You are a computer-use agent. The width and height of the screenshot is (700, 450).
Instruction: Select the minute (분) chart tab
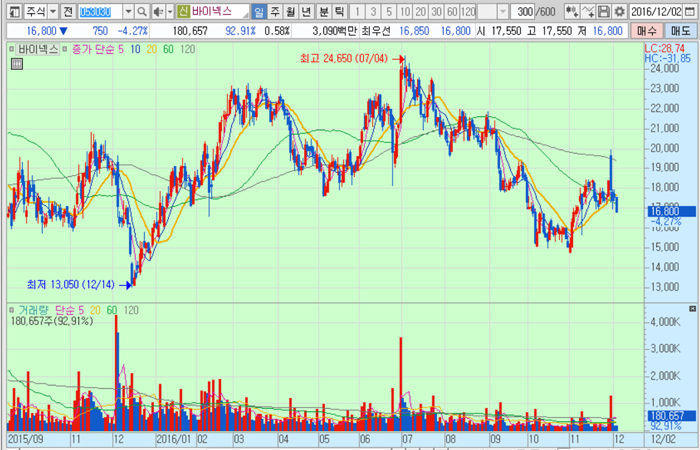[322, 11]
